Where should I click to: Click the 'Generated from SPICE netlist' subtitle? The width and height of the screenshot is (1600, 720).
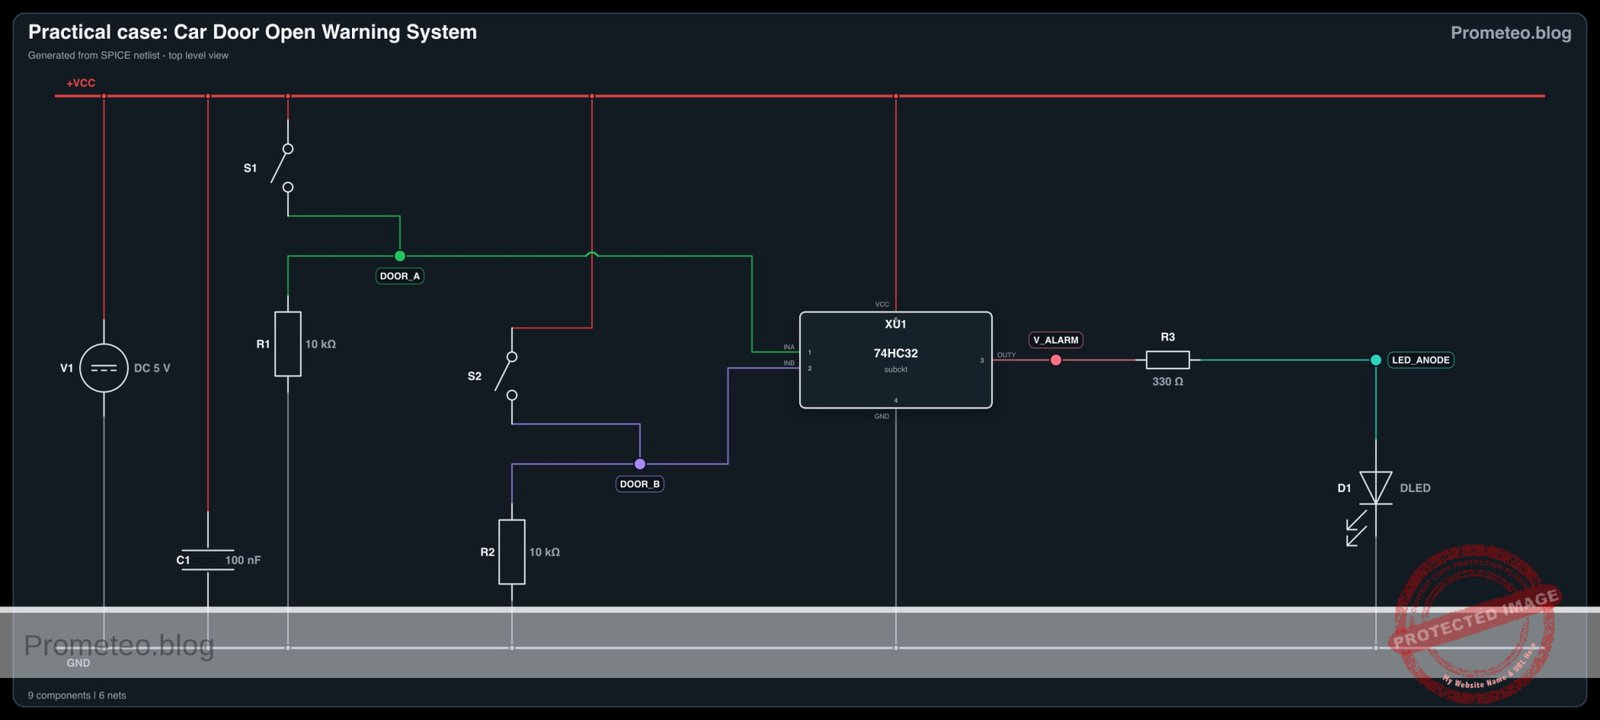(128, 56)
